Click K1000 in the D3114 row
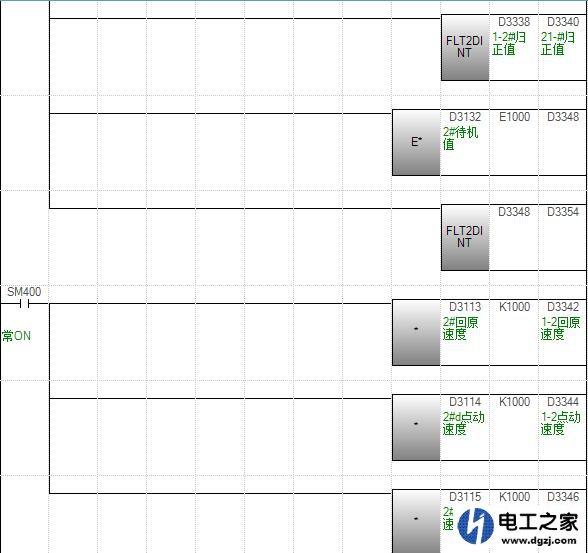The image size is (588, 553). pos(514,402)
